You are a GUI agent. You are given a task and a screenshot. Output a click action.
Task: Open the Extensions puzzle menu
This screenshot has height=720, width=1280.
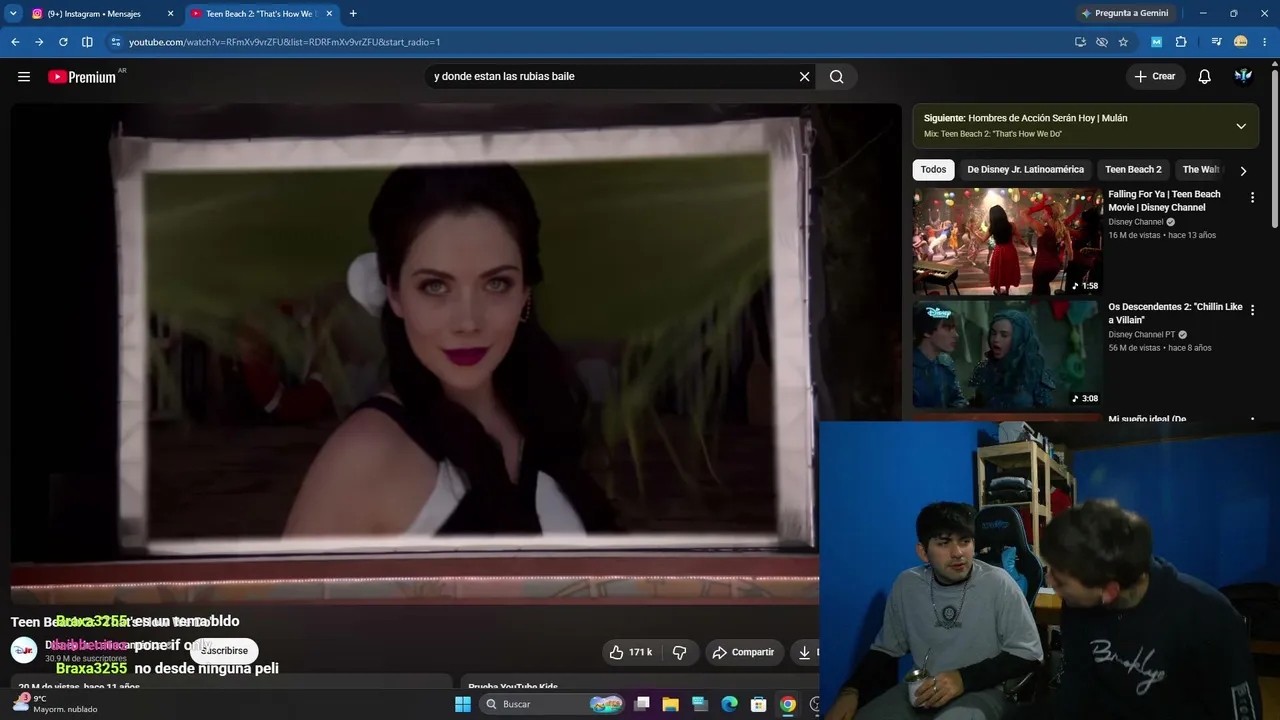coord(1181,42)
